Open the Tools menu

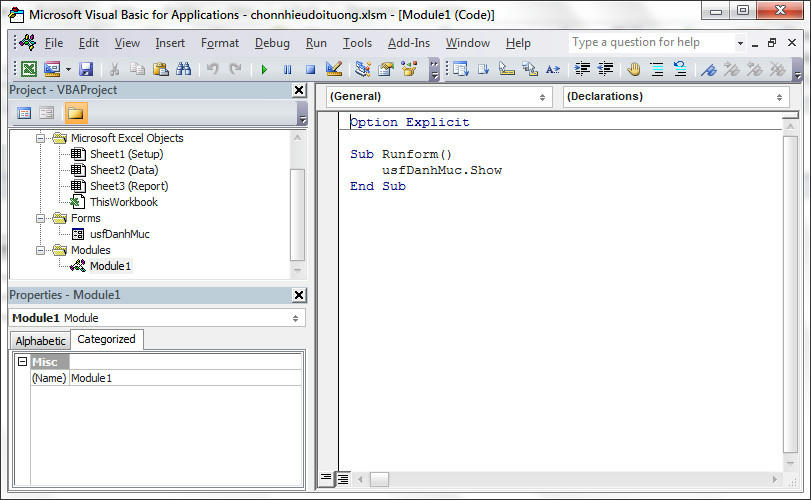[357, 43]
